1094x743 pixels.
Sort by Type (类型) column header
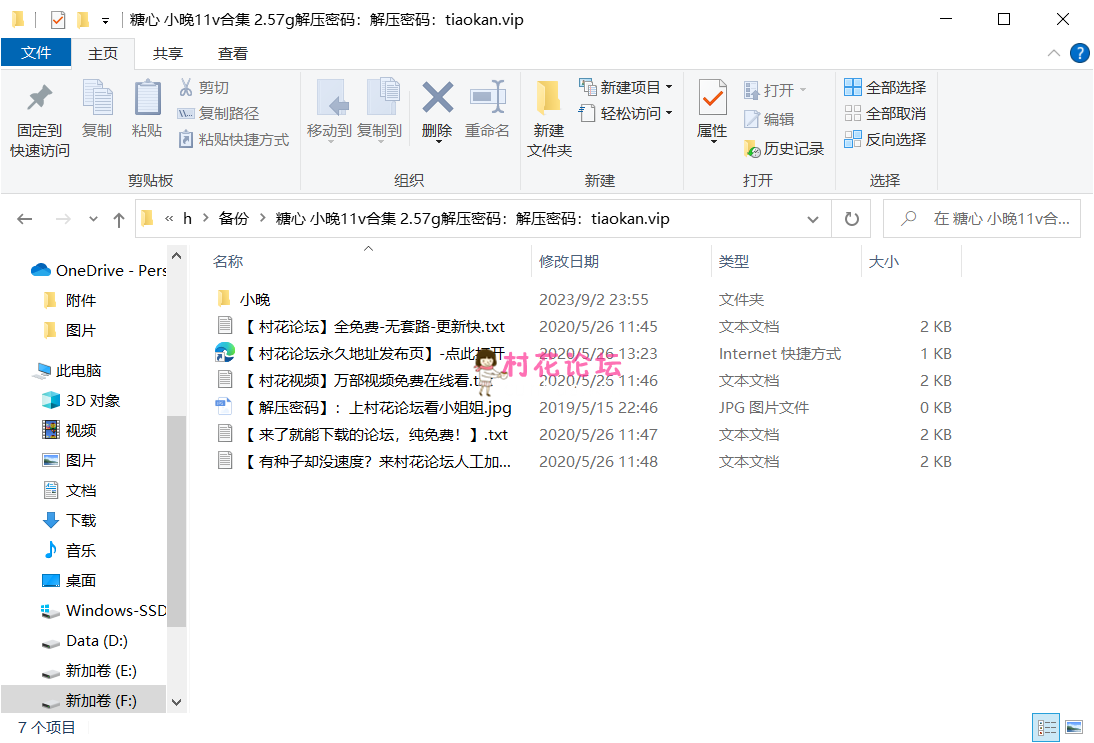733,262
